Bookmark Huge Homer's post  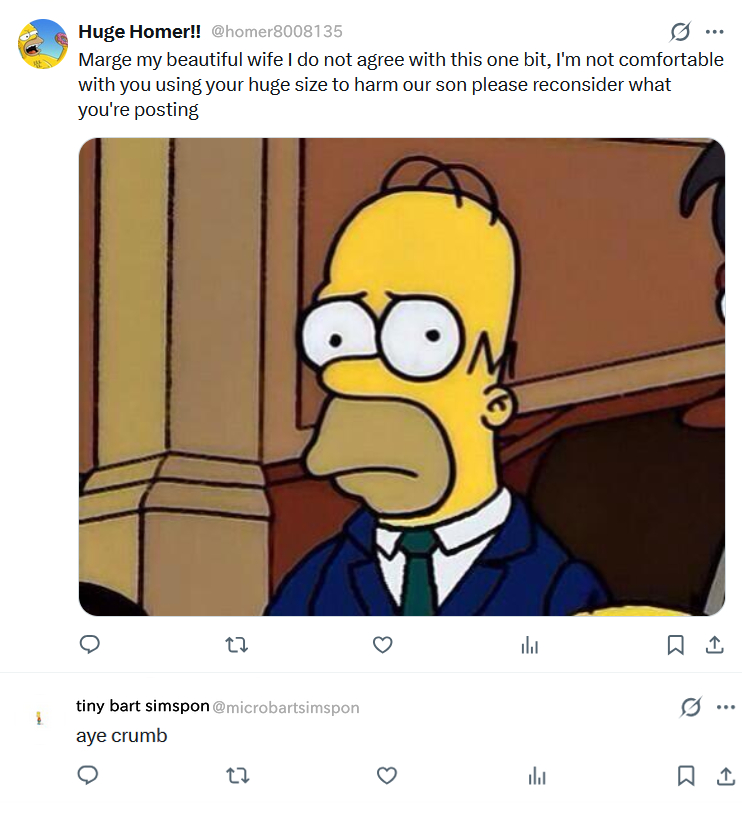click(676, 645)
